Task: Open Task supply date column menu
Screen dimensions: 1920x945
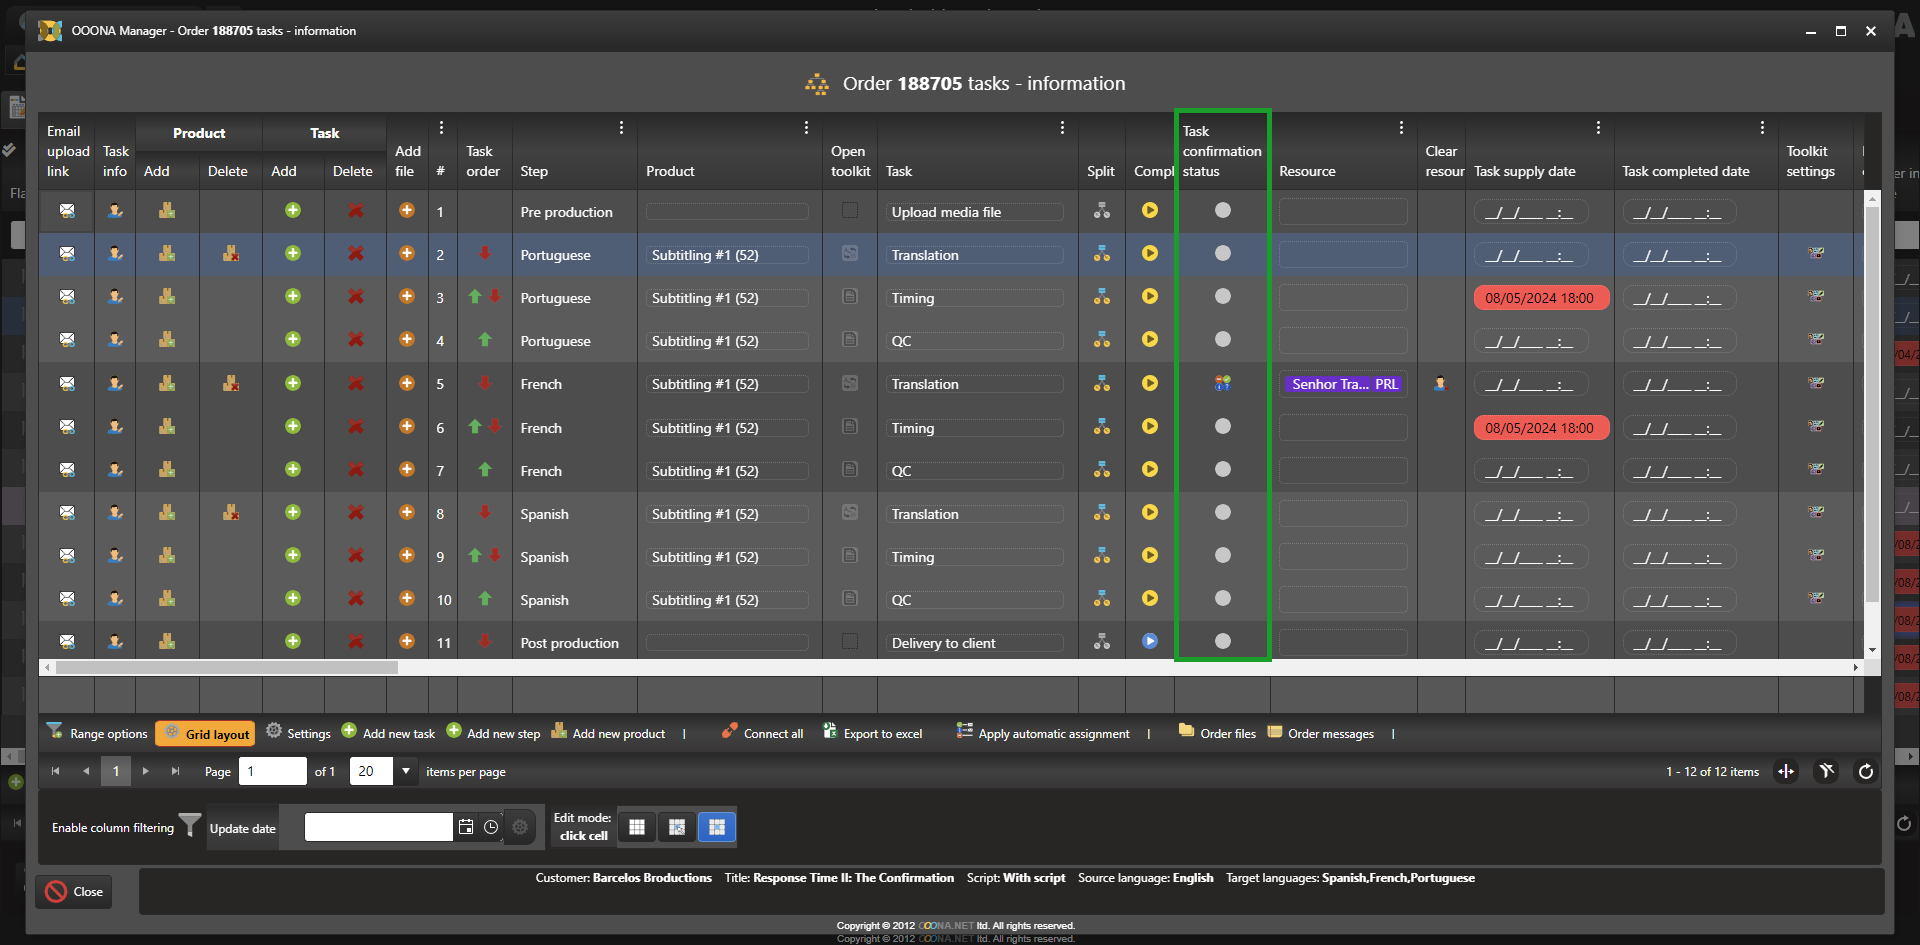Action: (1598, 128)
